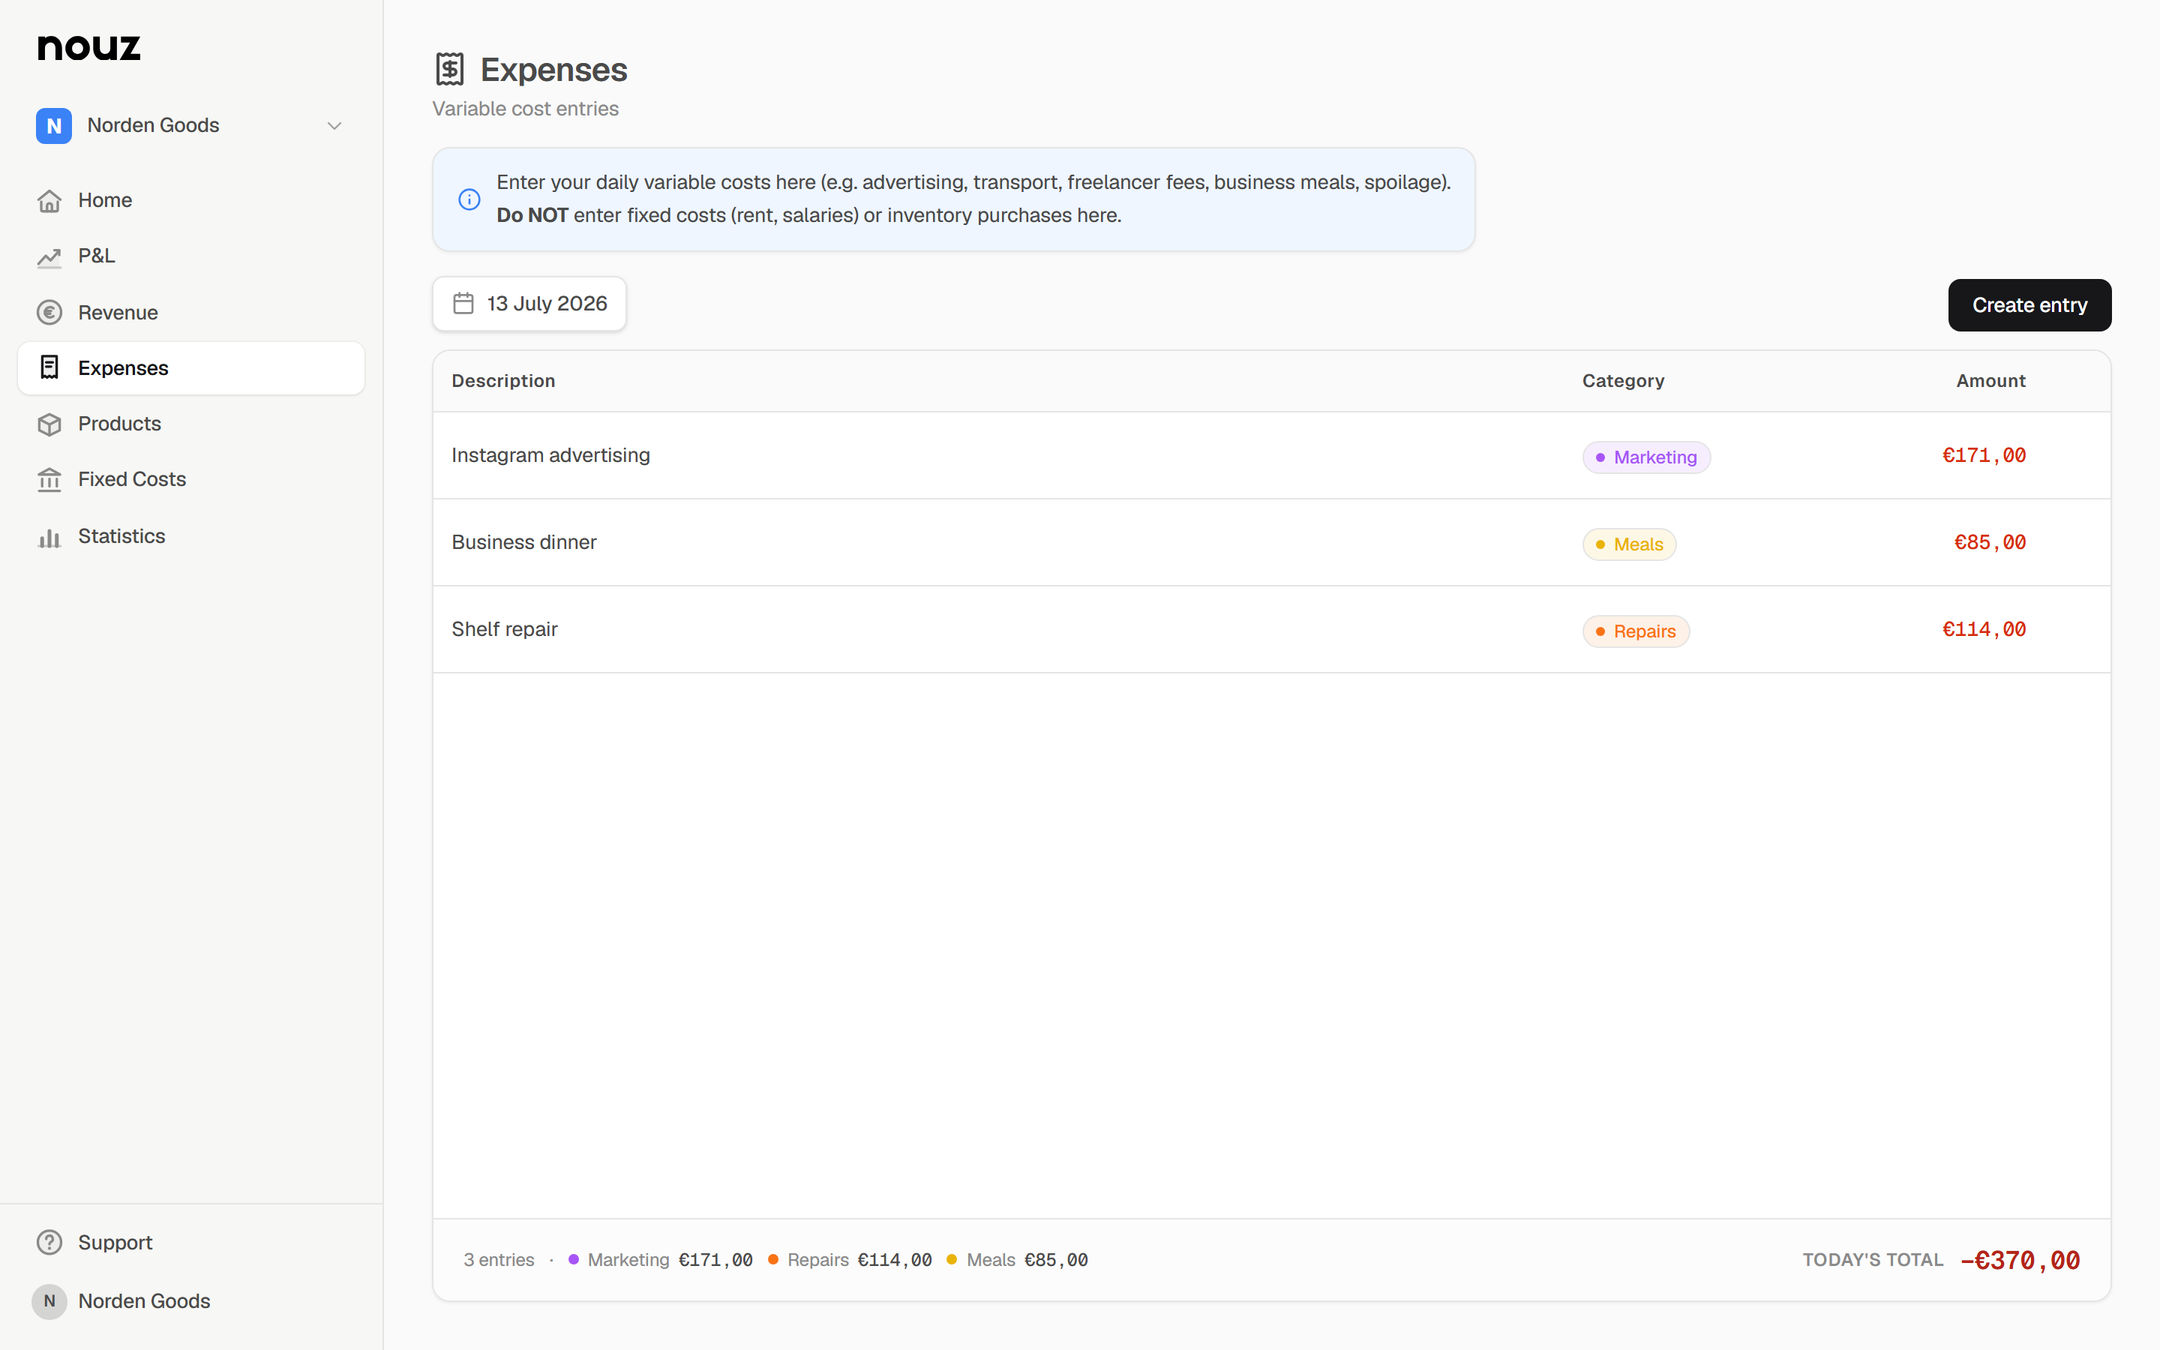The image size is (2160, 1350).
Task: Click the Revenue euro coin icon
Action: [x=49, y=313]
